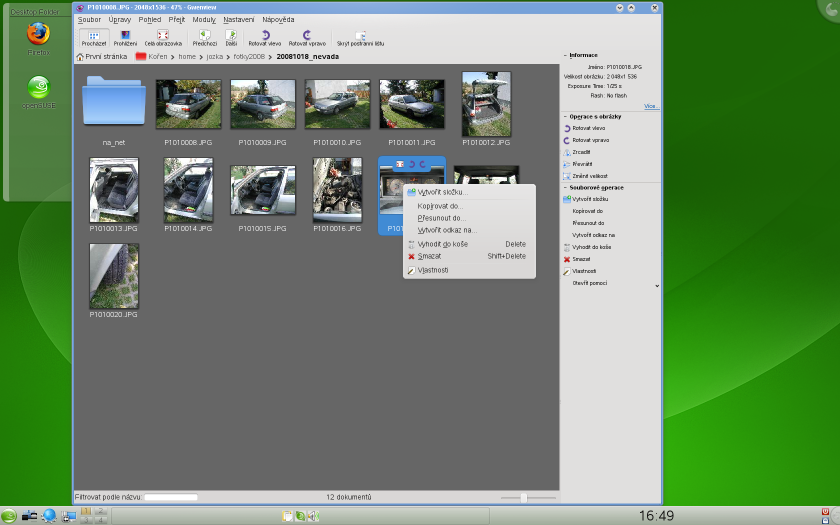Choose Vyhodit do koše in context menu
The width and height of the screenshot is (840, 525).
pos(469,244)
